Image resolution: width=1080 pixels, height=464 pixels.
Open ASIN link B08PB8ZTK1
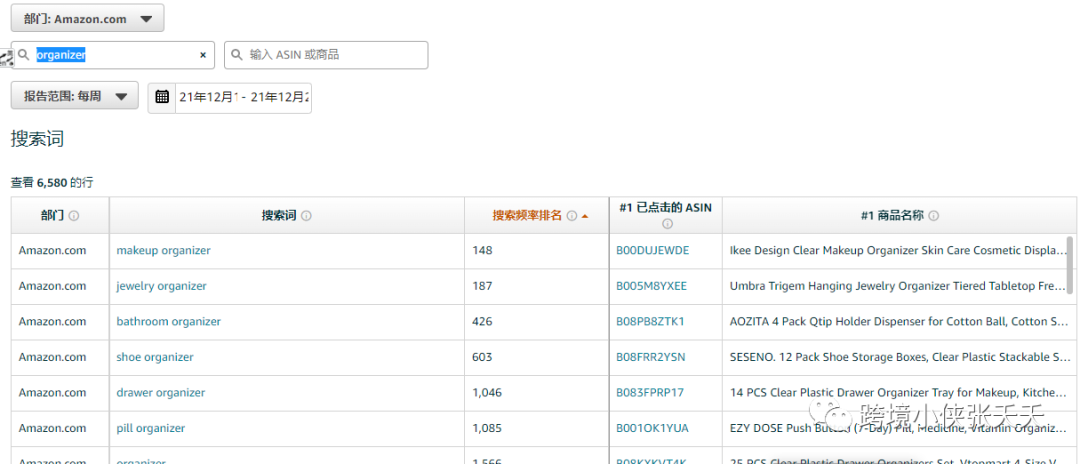pos(650,321)
